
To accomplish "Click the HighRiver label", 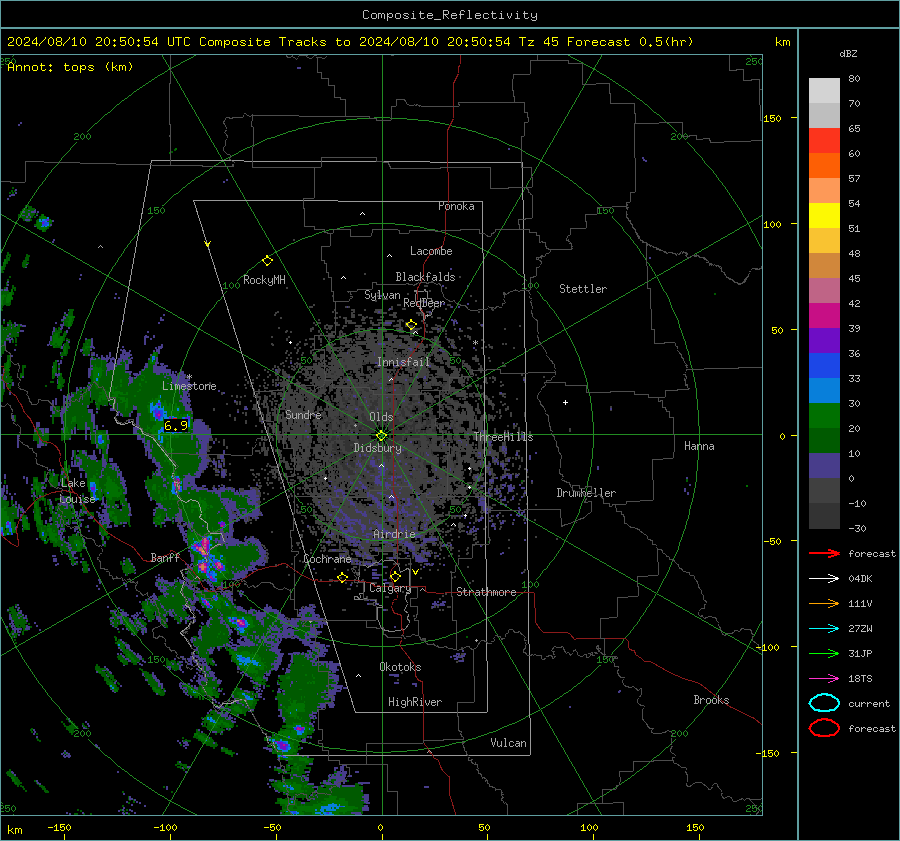I will 415,702.
